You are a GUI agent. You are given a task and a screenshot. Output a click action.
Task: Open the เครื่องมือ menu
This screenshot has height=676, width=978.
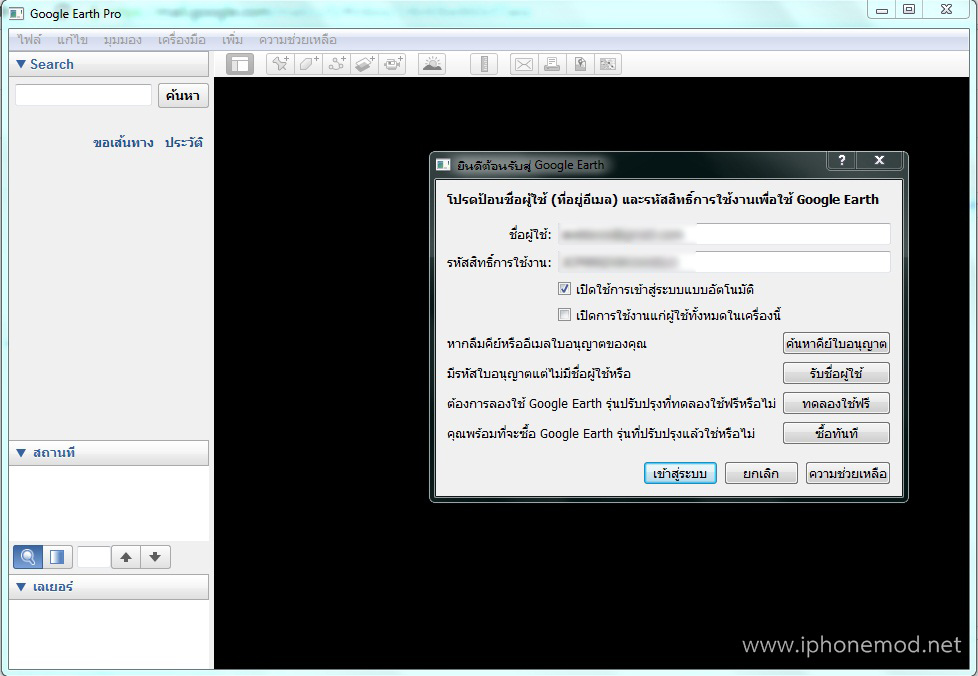182,40
